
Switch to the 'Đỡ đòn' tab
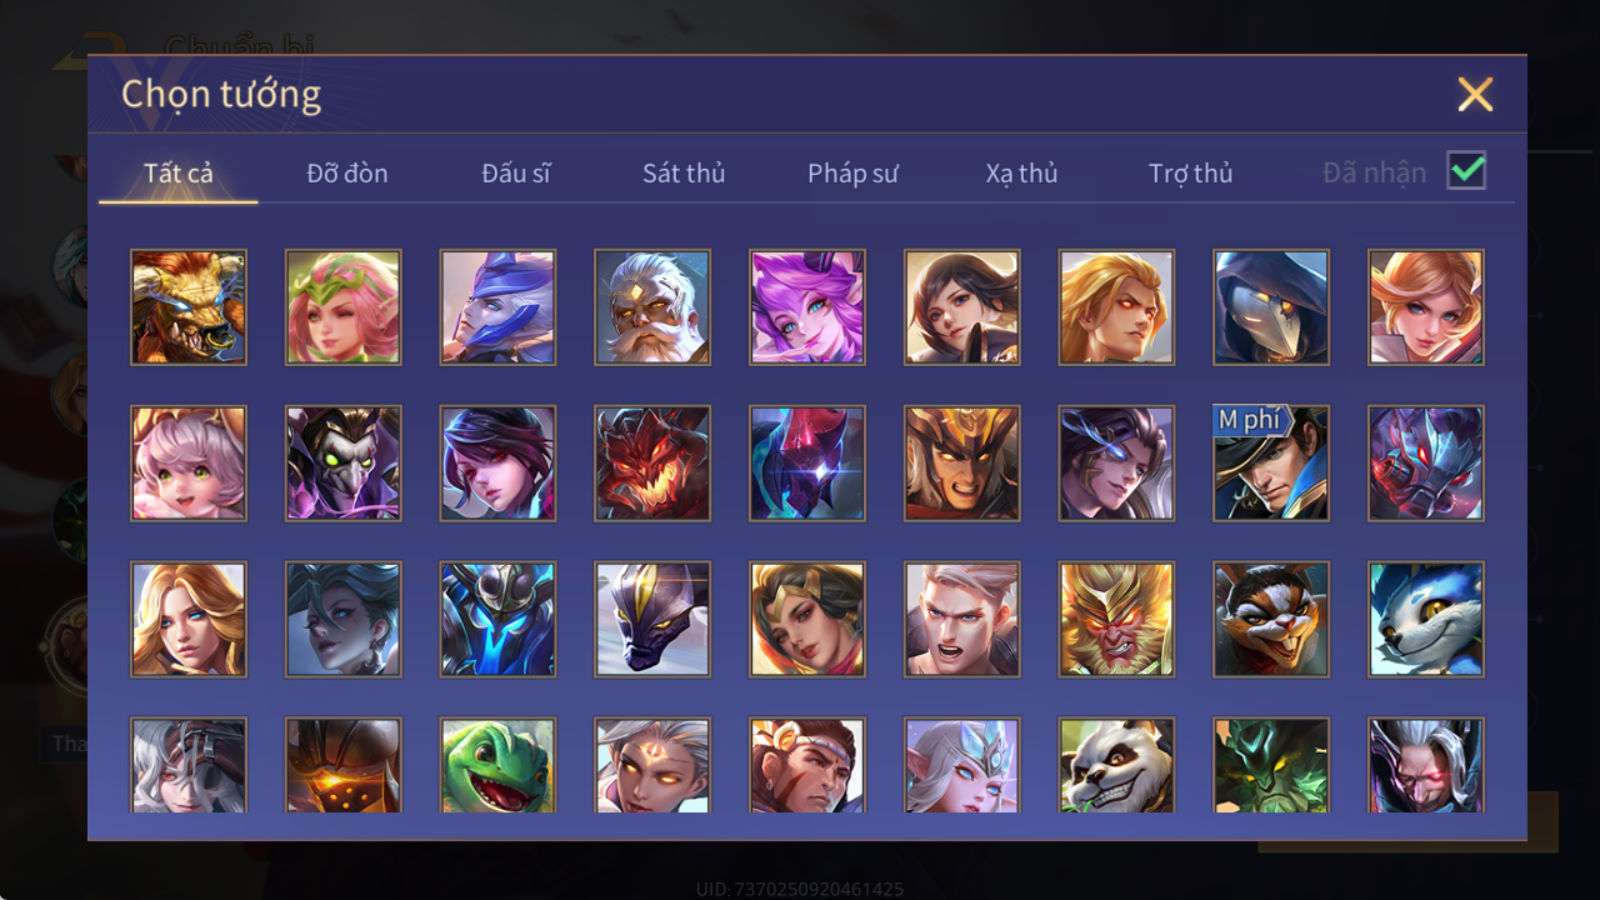coord(347,173)
